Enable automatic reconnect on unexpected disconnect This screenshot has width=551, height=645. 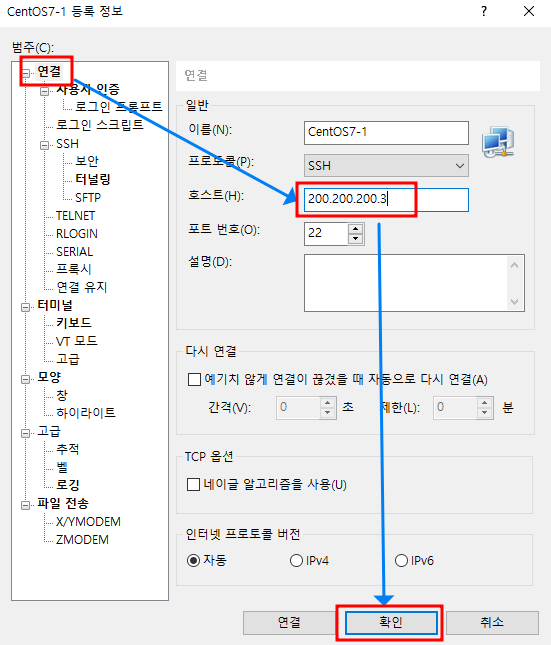pyautogui.click(x=194, y=379)
